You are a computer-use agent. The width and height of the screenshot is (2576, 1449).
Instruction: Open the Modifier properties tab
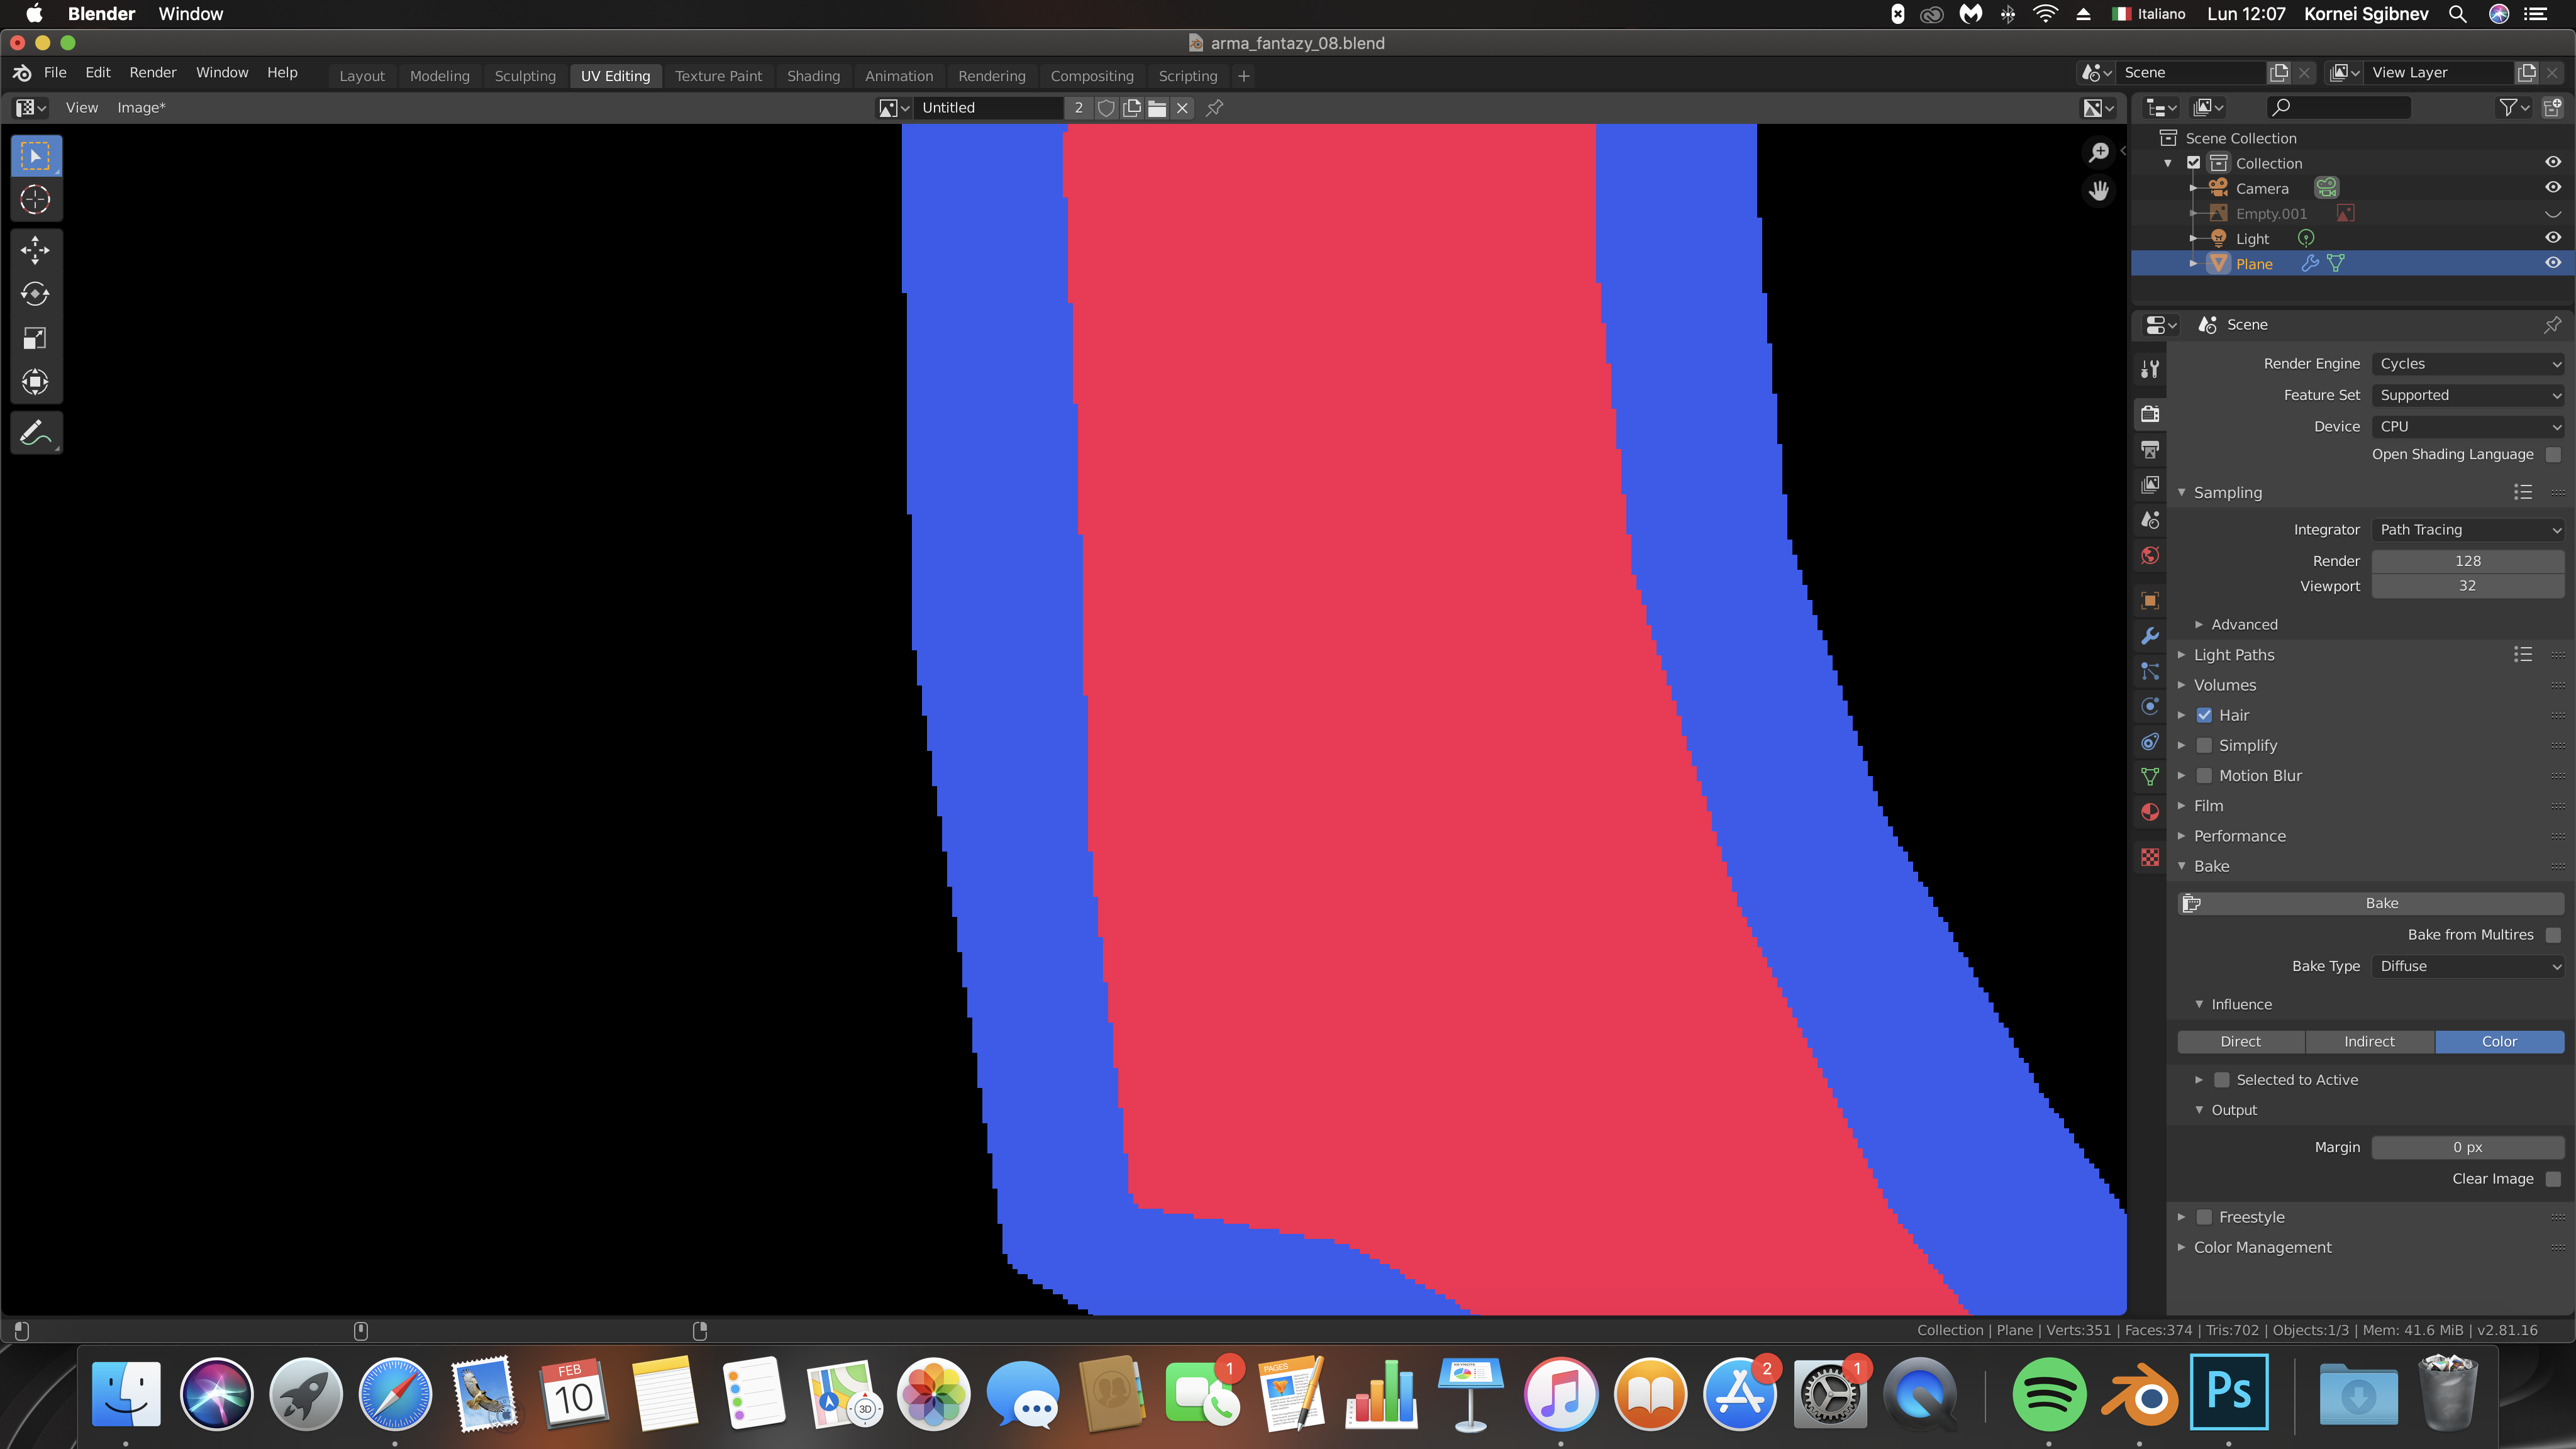tap(2149, 636)
